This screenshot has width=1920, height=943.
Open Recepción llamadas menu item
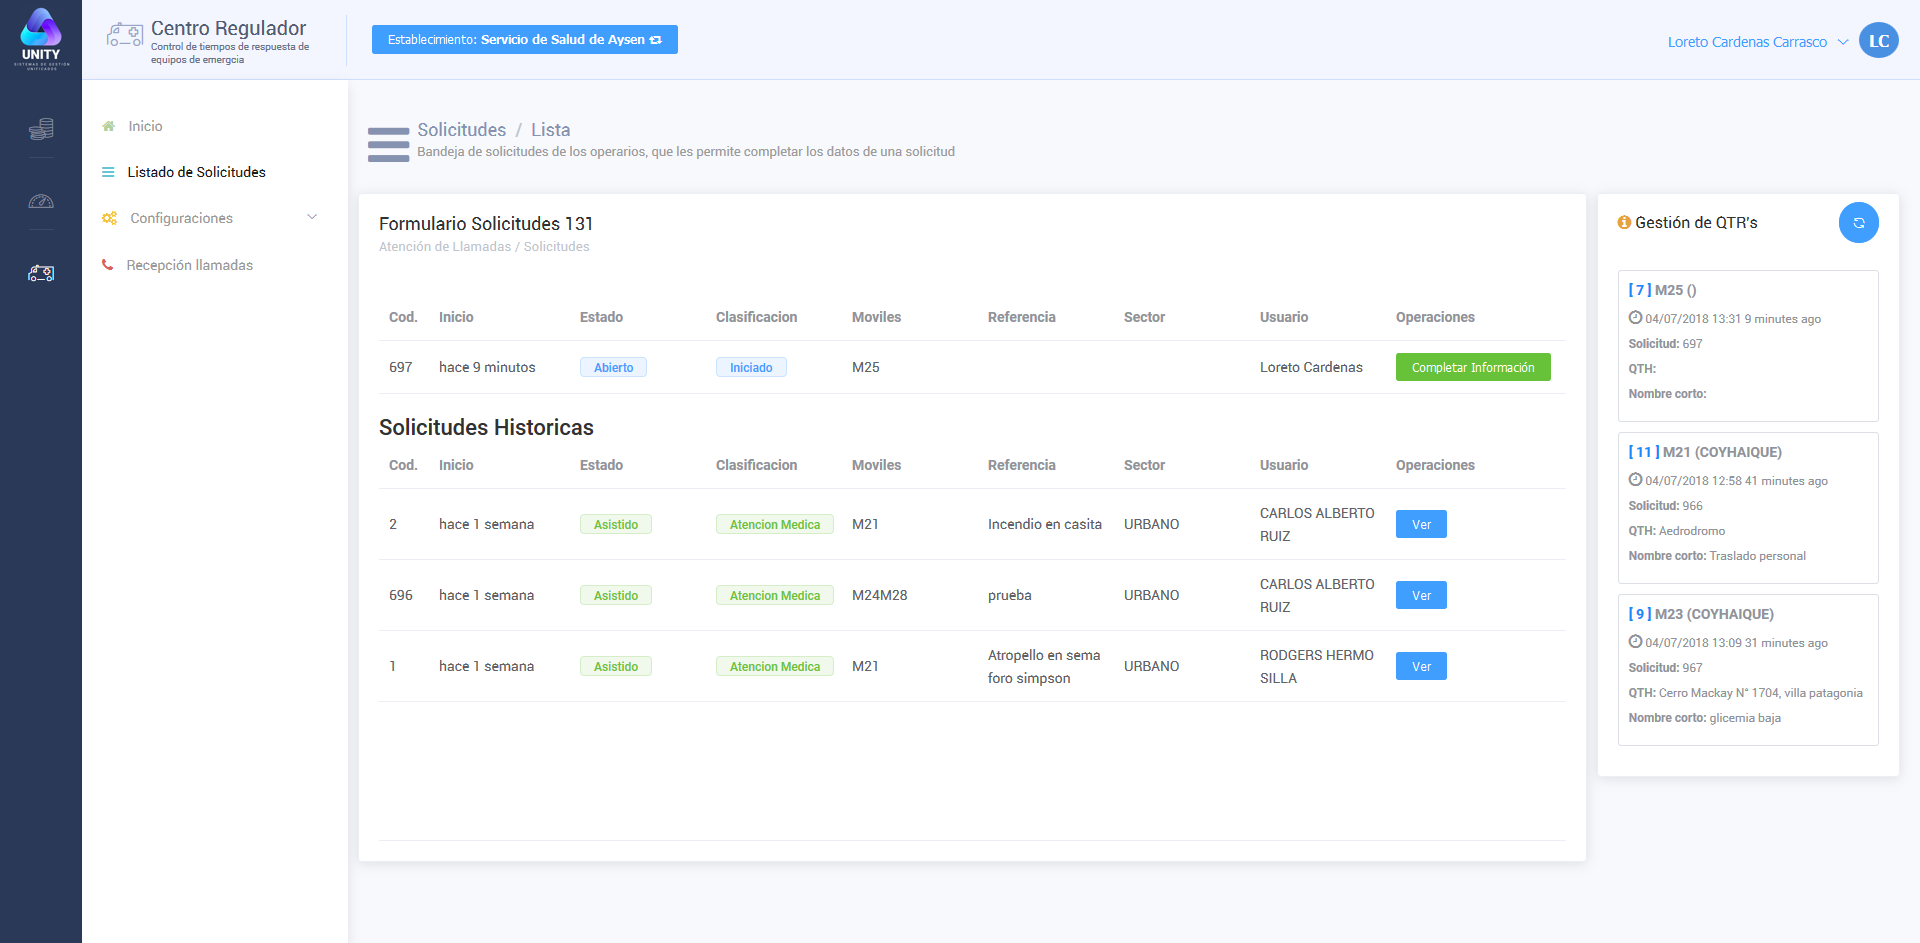click(189, 265)
